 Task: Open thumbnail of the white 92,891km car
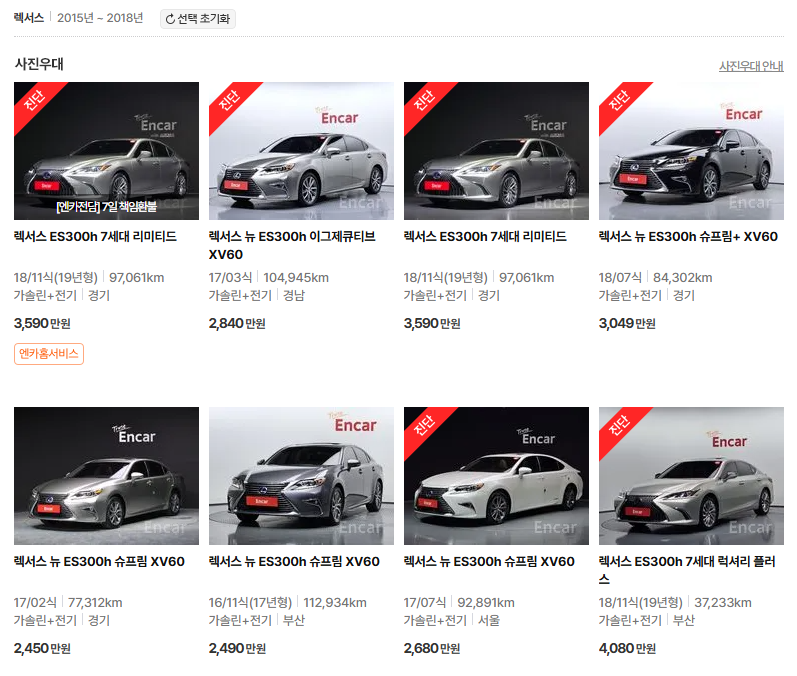496,476
